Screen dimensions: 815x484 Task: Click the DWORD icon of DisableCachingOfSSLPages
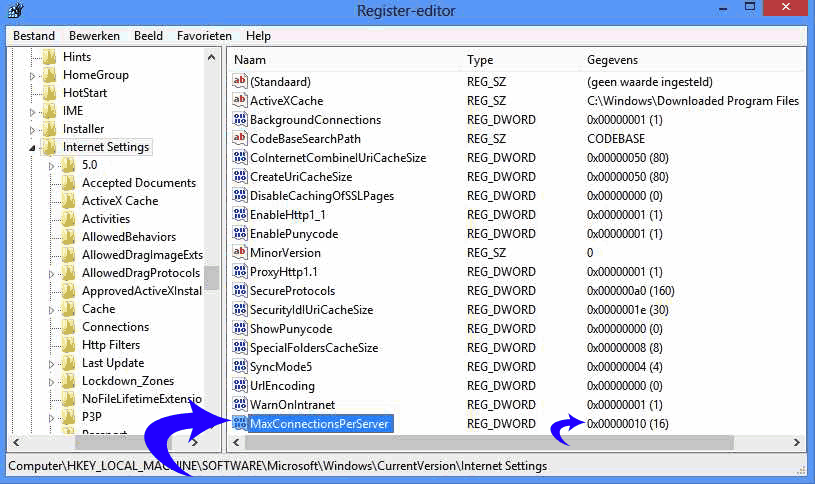[240, 195]
